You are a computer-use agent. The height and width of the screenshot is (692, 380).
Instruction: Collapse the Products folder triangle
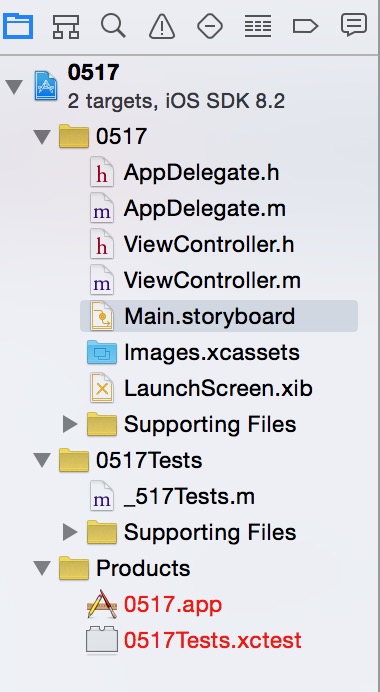point(43,568)
